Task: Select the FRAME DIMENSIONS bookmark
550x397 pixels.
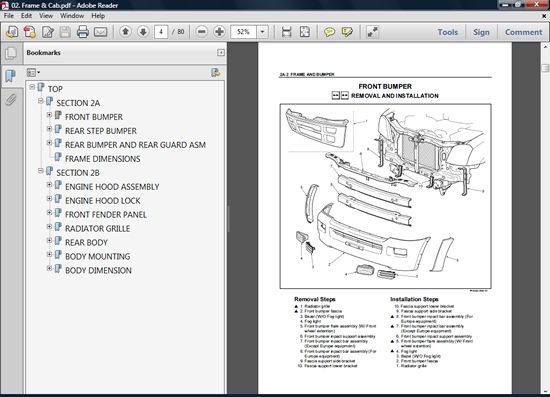Action: 103,159
